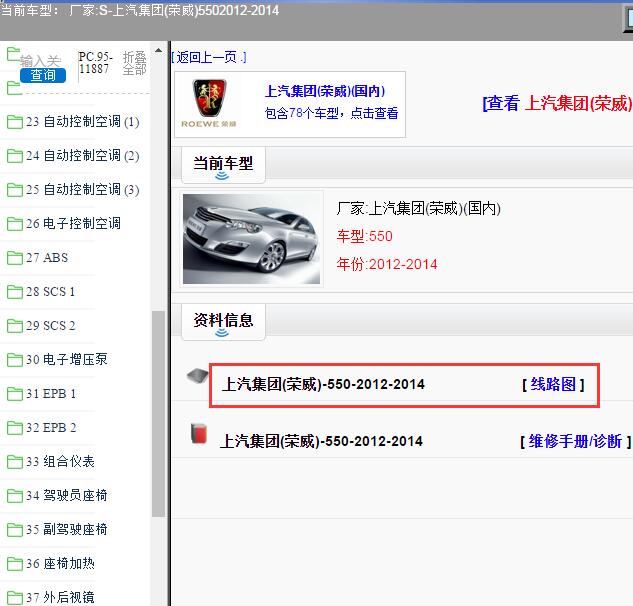
Task: Click 包含78个车型，点击查看 link
Action: coord(331,113)
